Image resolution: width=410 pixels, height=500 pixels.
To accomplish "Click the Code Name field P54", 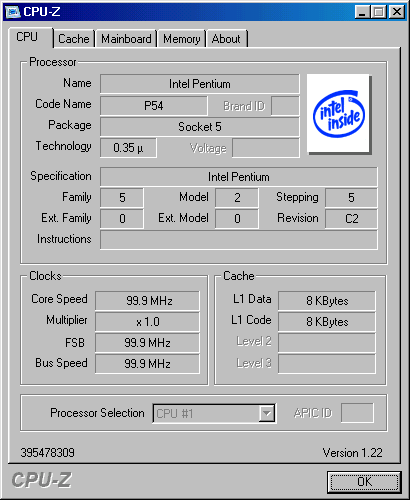I will [154, 106].
